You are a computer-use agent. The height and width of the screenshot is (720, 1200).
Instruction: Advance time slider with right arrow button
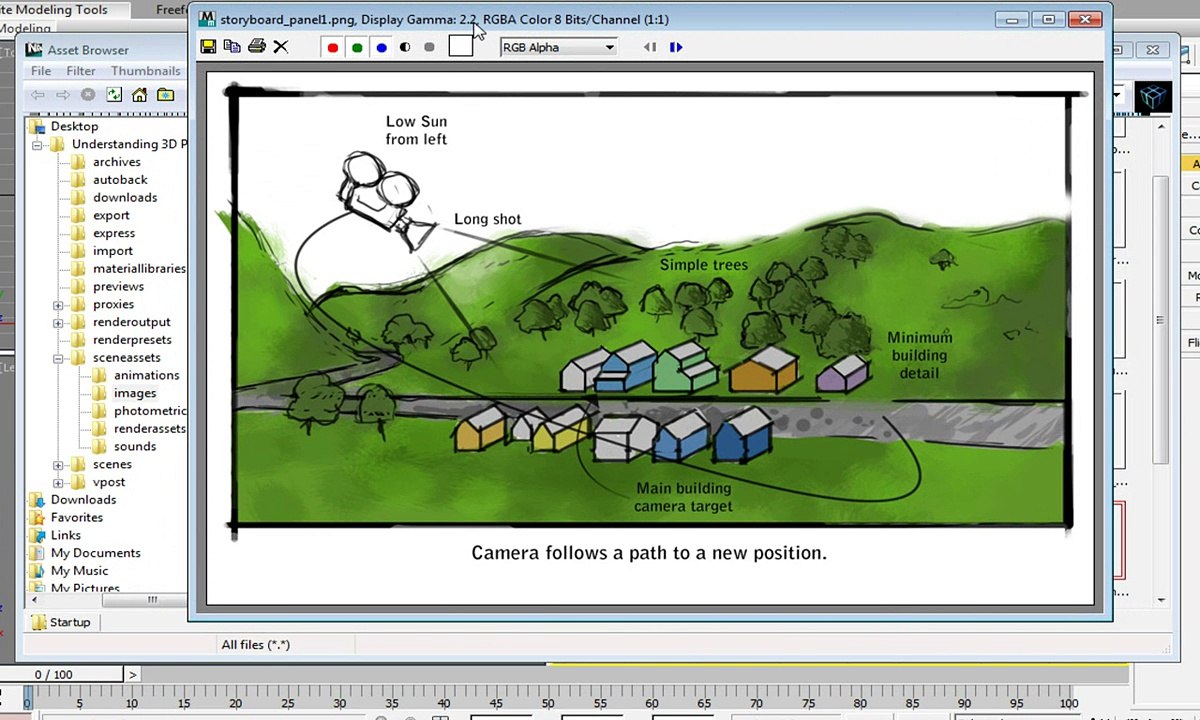(x=133, y=675)
